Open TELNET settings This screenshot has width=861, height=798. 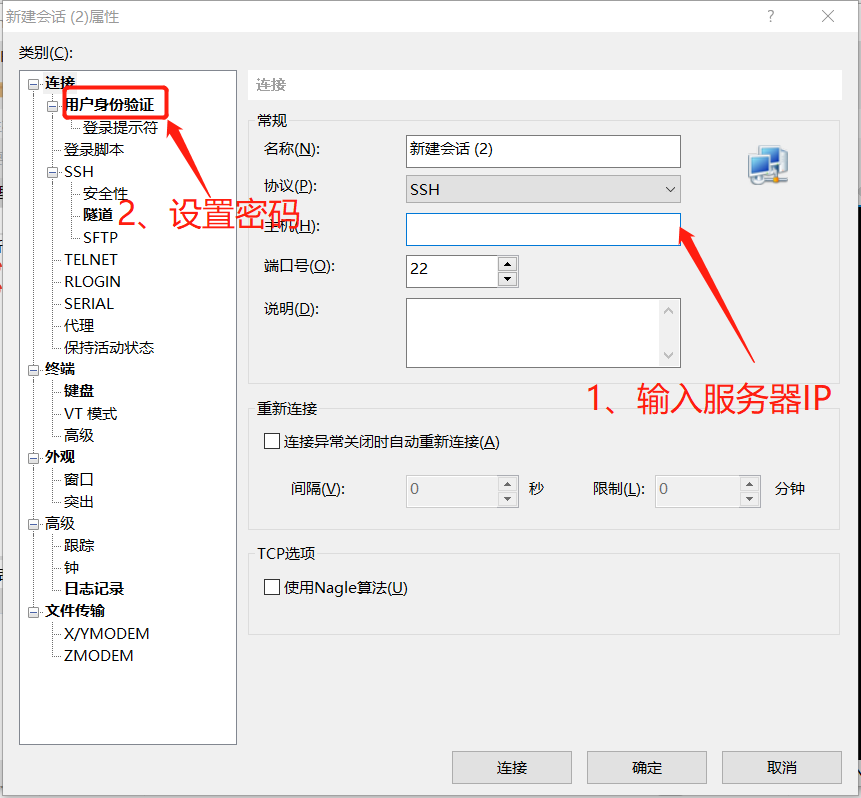(91, 259)
